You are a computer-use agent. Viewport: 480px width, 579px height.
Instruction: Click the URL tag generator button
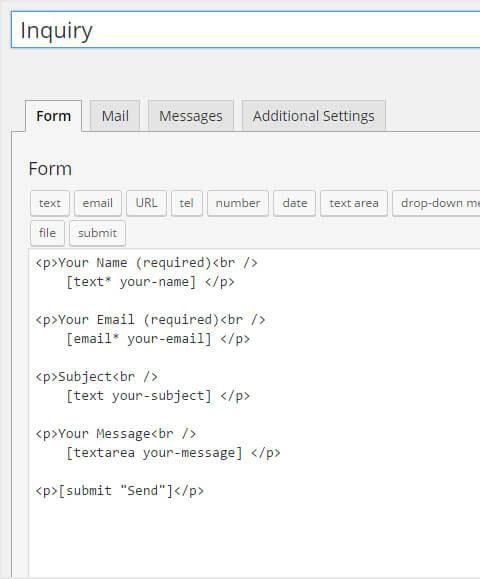coord(146,203)
